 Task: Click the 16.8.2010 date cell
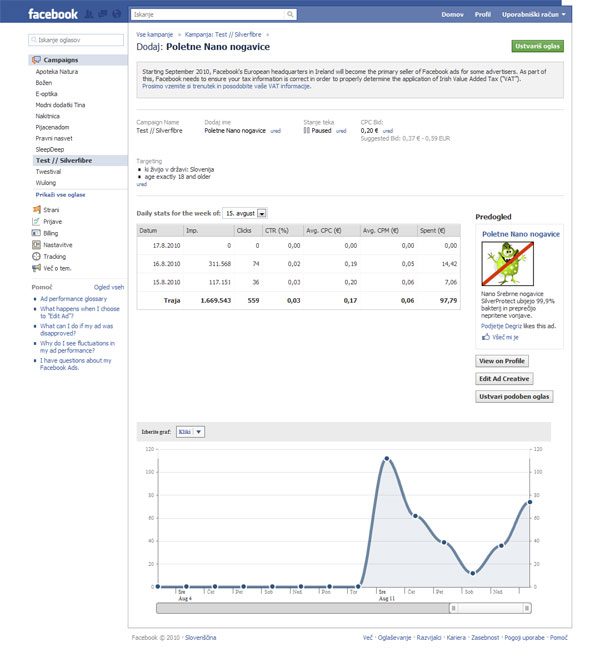point(166,264)
